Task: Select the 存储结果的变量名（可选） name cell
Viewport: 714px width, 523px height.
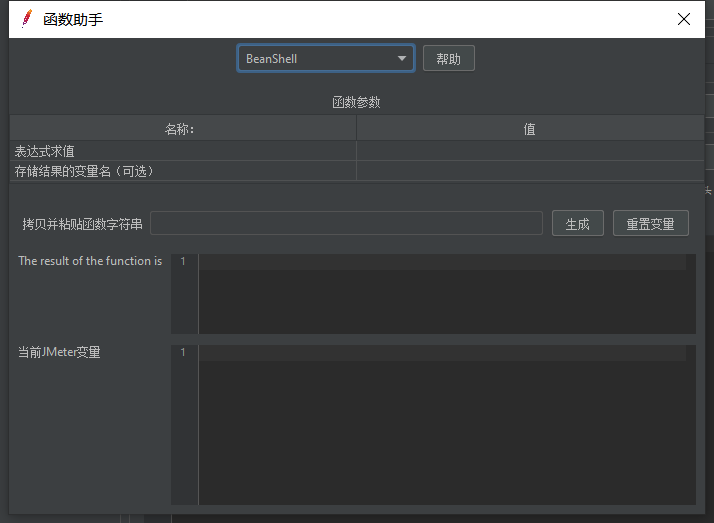Action: click(x=183, y=171)
